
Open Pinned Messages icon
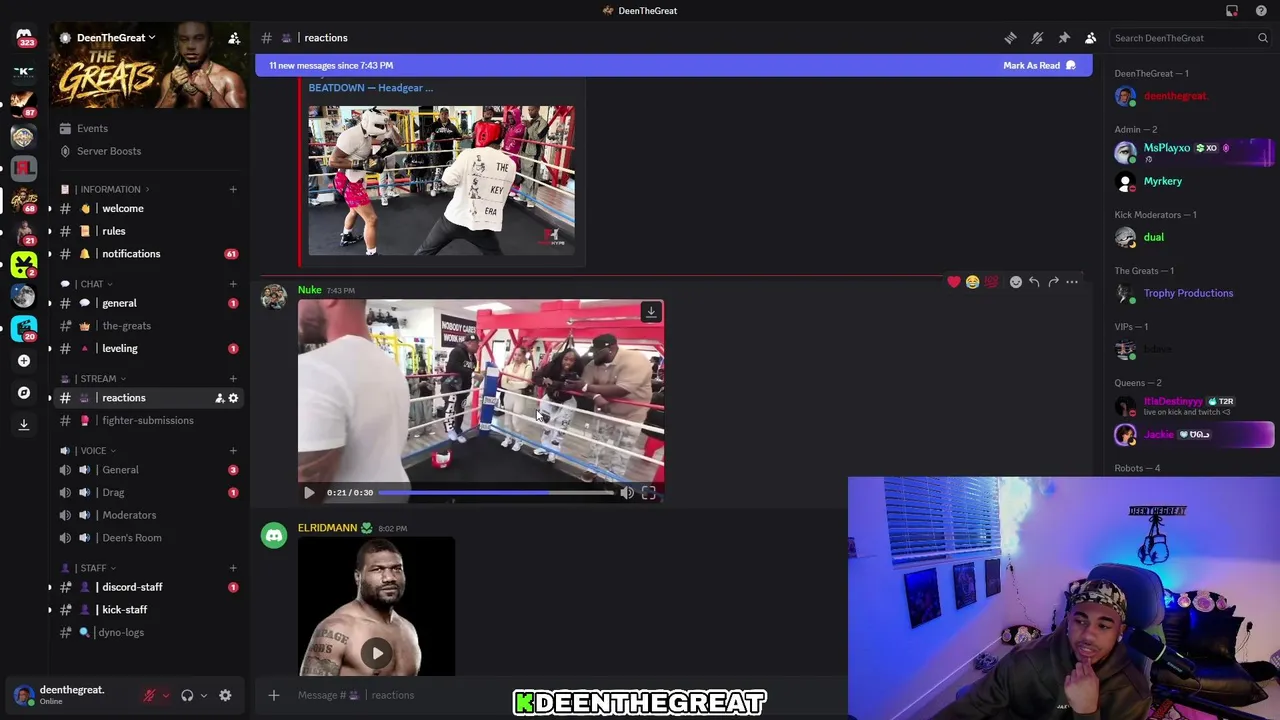(x=1064, y=38)
